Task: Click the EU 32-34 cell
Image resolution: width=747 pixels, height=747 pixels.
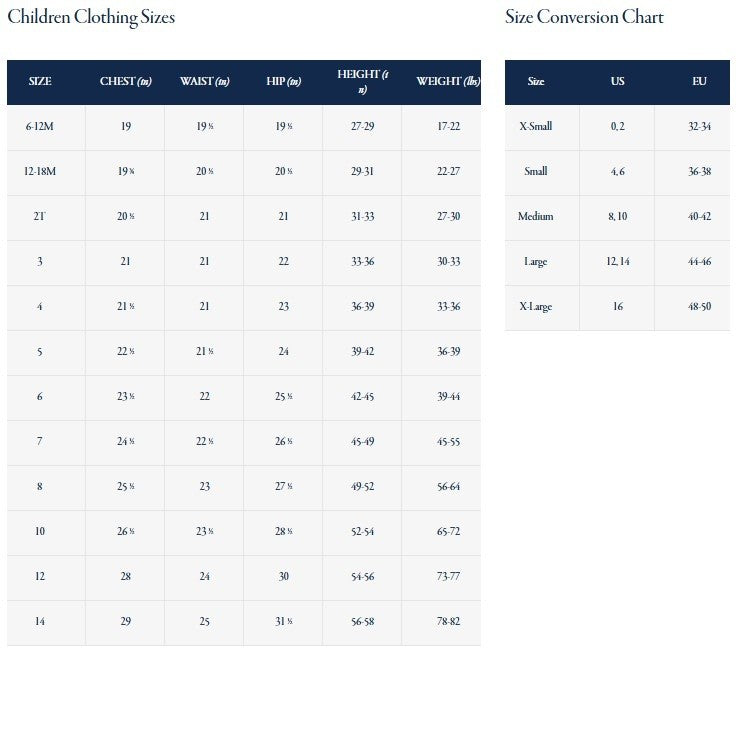Action: tap(699, 127)
